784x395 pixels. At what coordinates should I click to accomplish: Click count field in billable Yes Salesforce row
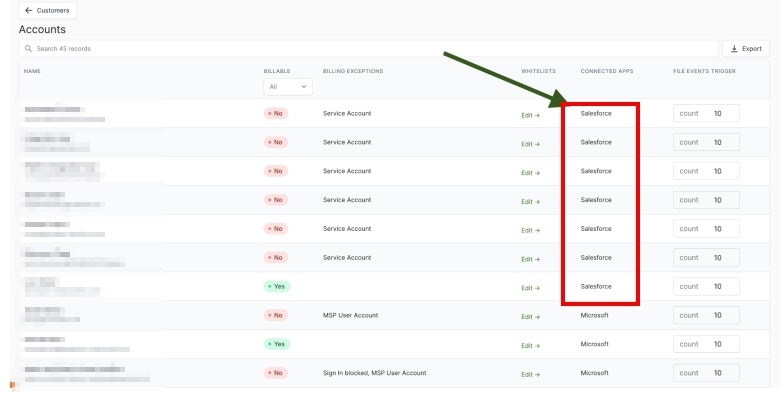pos(706,286)
